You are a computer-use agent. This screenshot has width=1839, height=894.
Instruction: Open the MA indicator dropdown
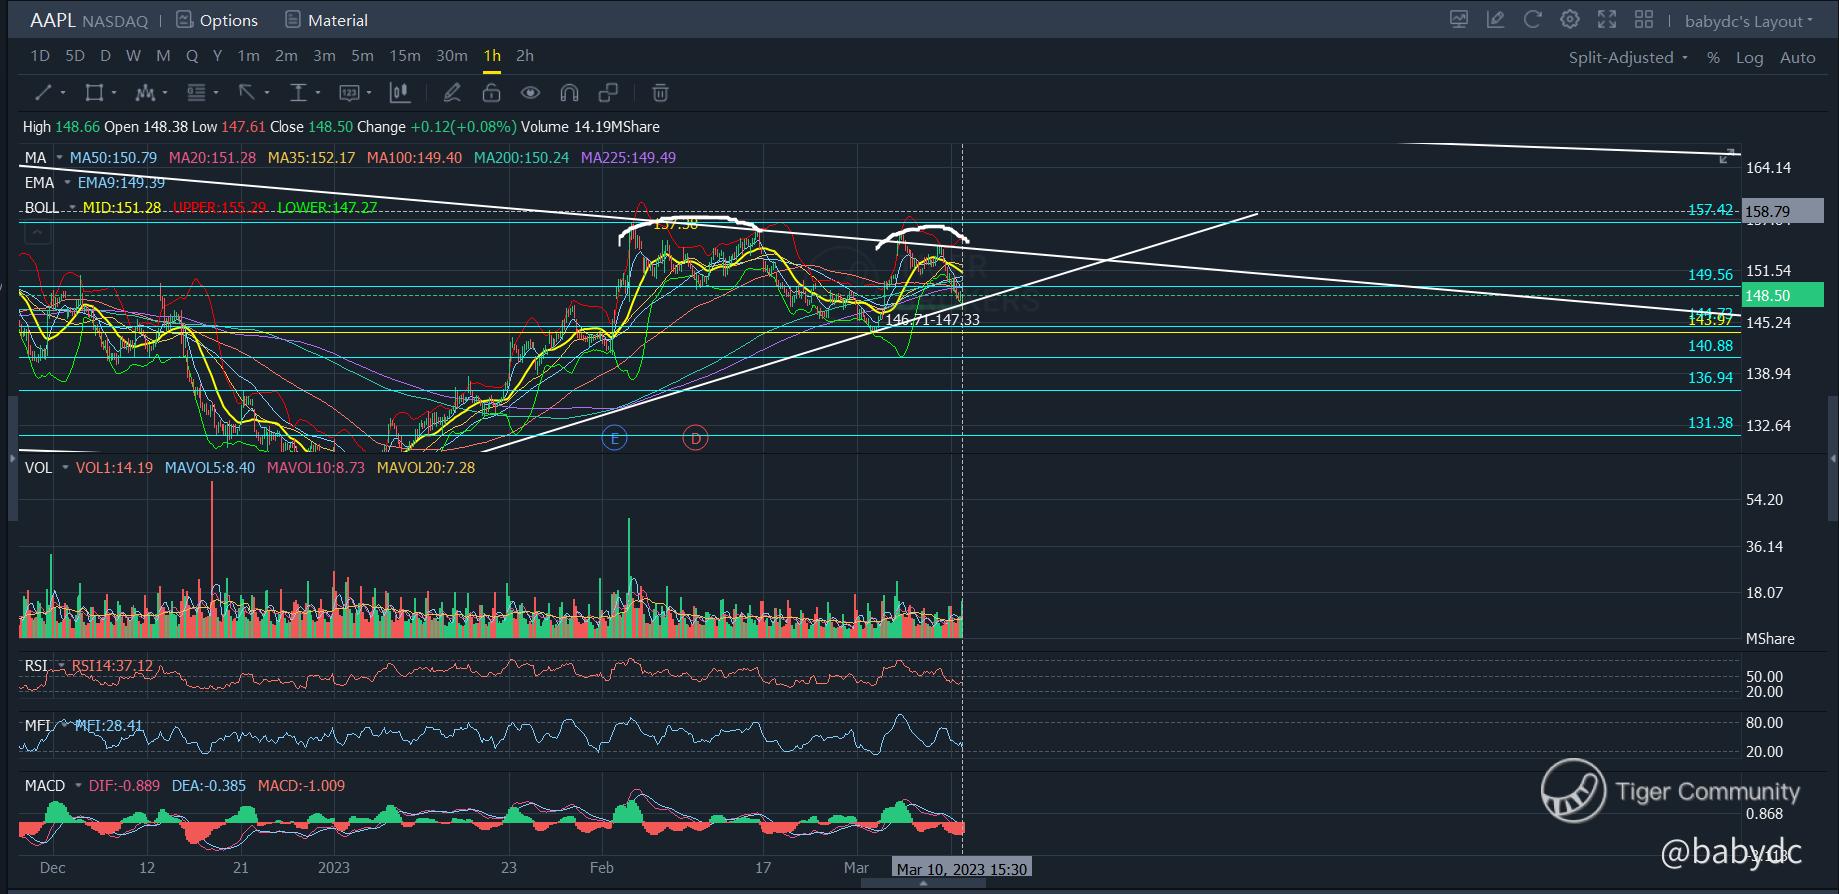[60, 157]
